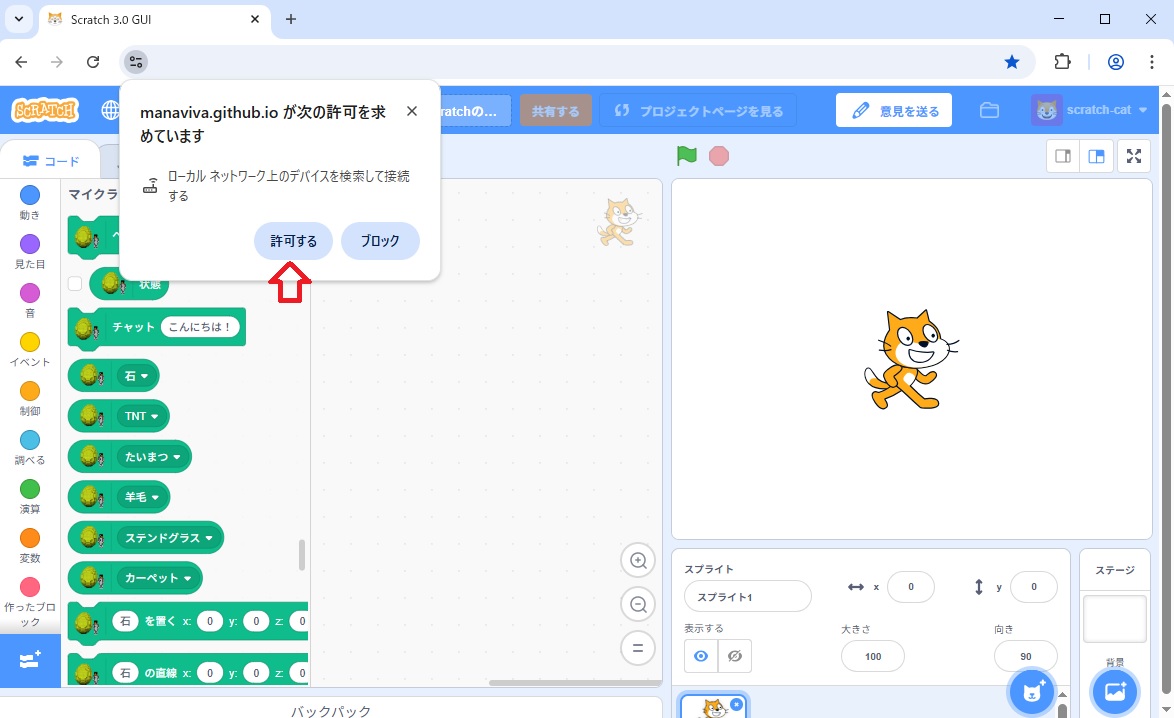Switch to the コード tab
The image size is (1174, 718).
click(51, 161)
